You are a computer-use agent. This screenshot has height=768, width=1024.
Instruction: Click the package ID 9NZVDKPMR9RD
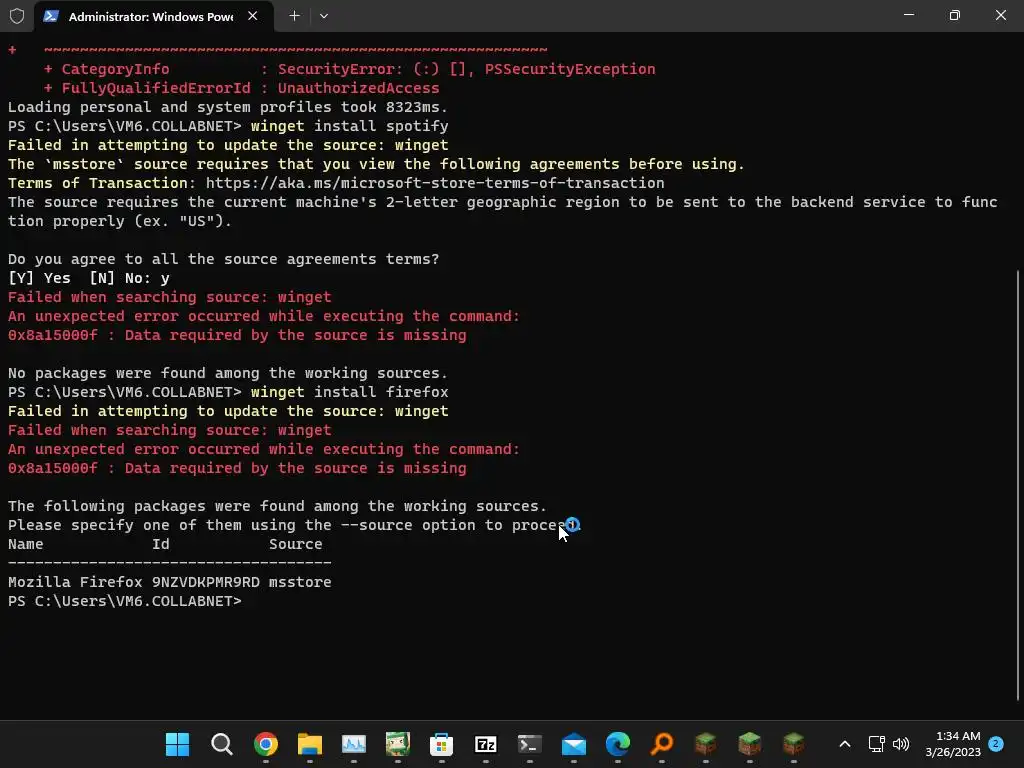[206, 582]
